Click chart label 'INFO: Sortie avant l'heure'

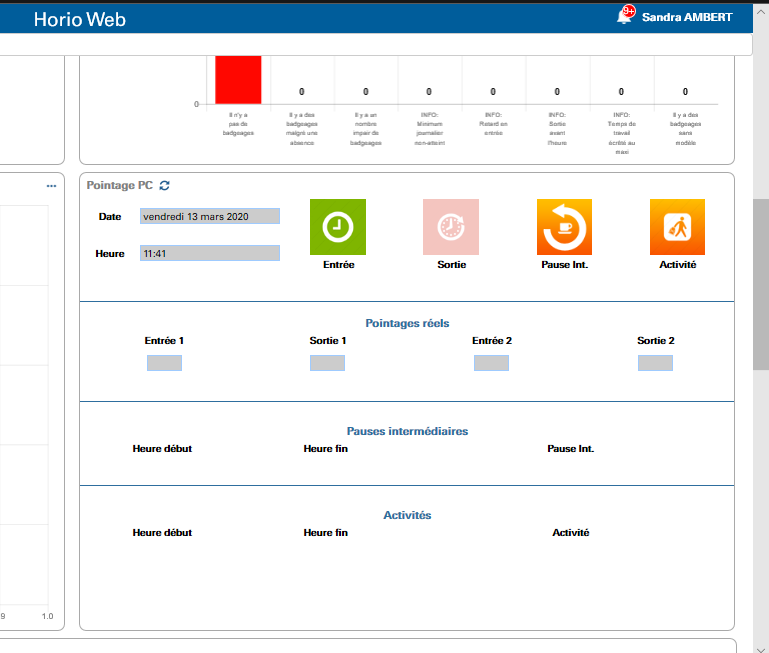[x=557, y=129]
